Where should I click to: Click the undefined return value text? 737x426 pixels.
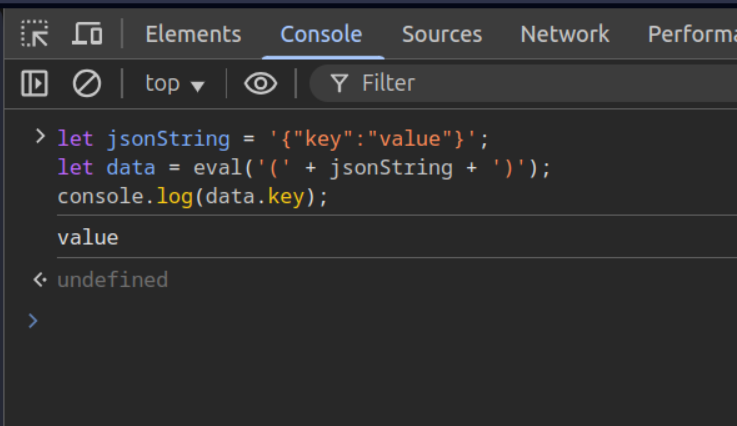[112, 280]
